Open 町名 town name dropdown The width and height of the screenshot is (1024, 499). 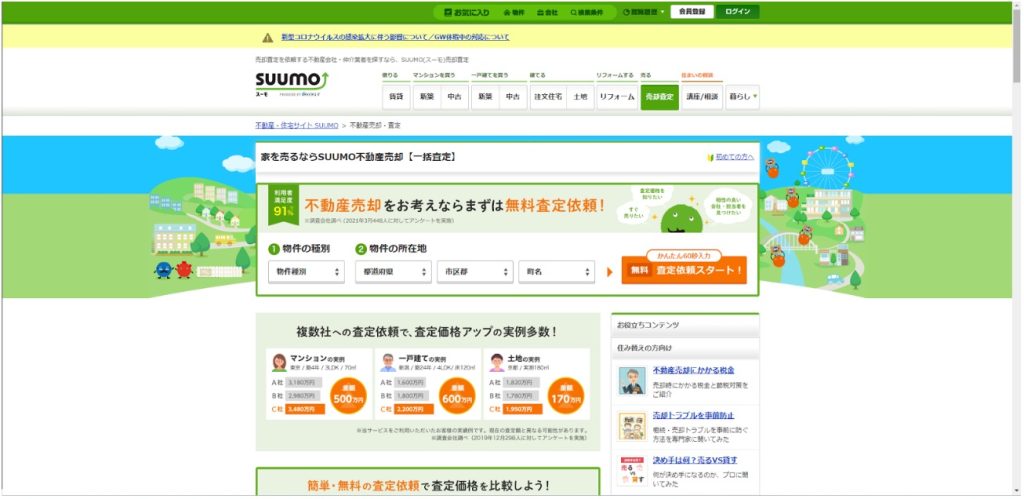coord(556,271)
